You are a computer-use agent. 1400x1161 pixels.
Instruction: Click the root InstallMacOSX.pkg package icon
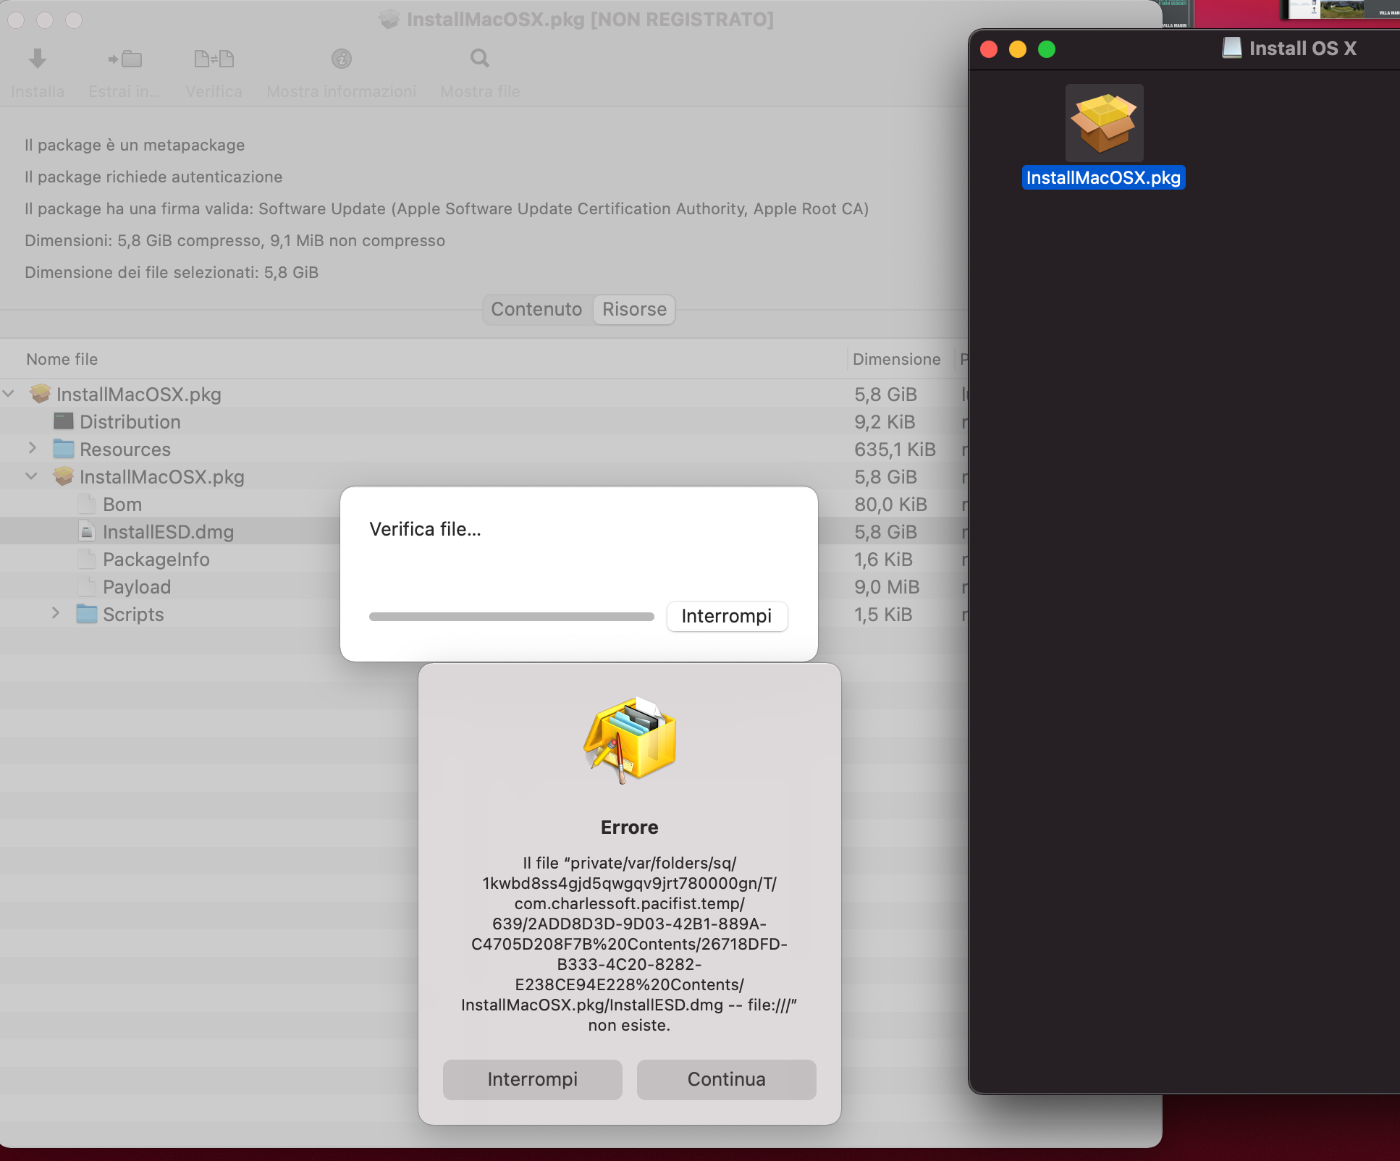pos(40,394)
